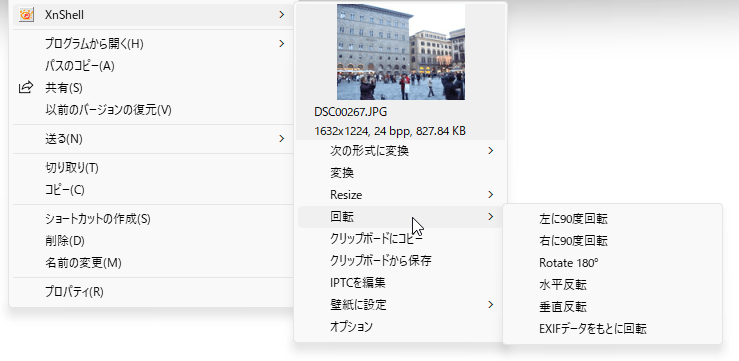Open the 壁紙に設定 submenu
The width and height of the screenshot is (739, 361).
400,304
